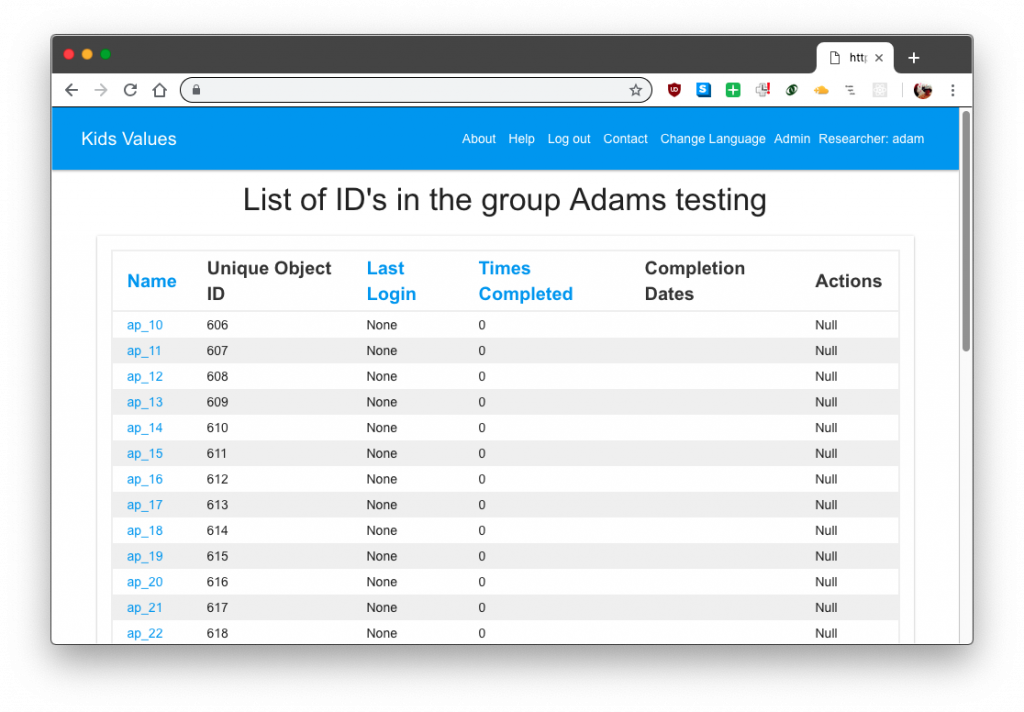Click the vertical page scrollbar
The image size is (1024, 712).
coord(966,232)
